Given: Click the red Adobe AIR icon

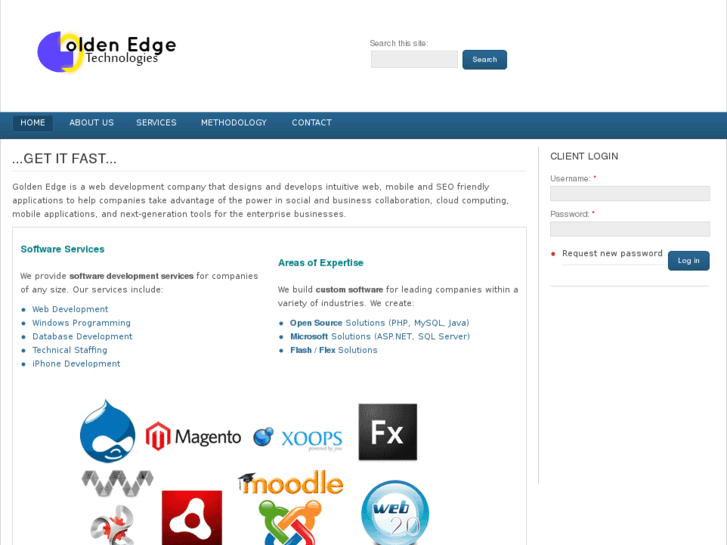Looking at the screenshot, I should pyautogui.click(x=192, y=518).
